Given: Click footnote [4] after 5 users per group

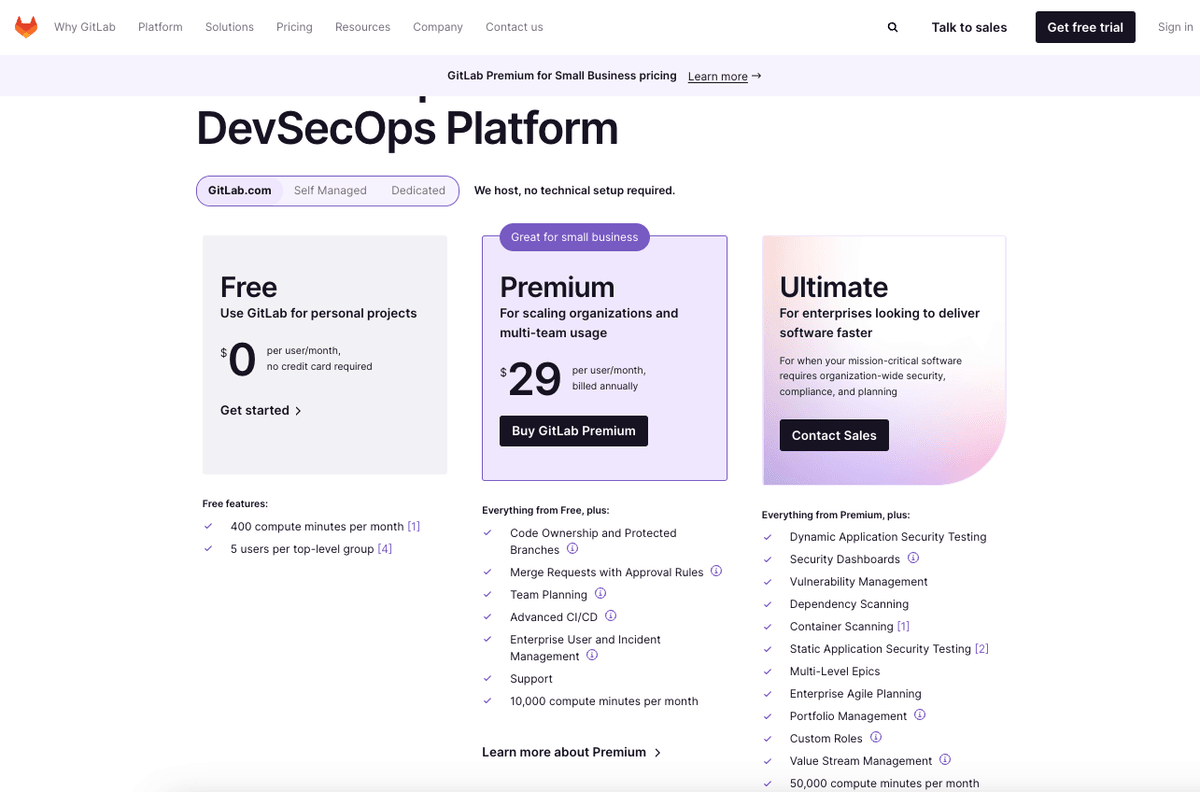Looking at the screenshot, I should 385,548.
